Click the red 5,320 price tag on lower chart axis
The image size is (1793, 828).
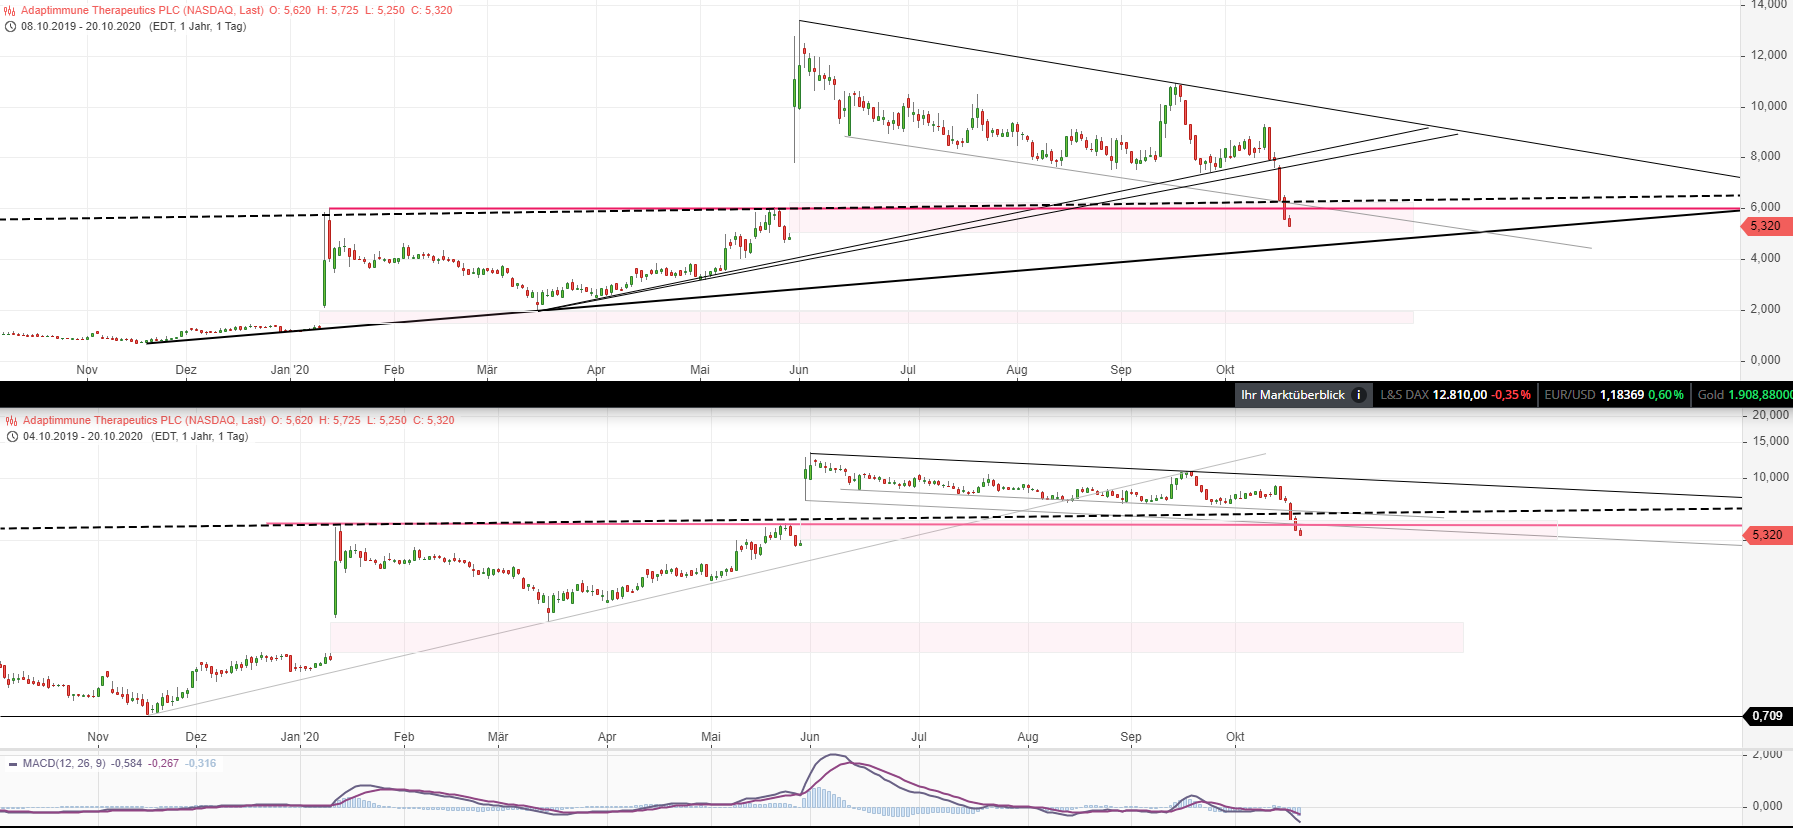click(x=1767, y=536)
